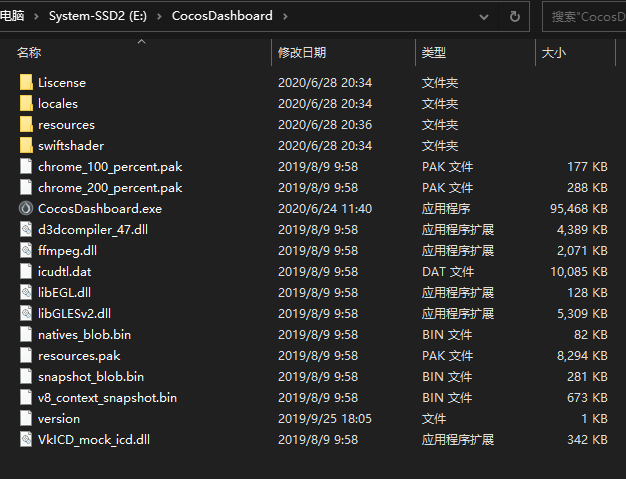The image size is (626, 479).
Task: Select the snapshot_blob.bin file name
Action: click(x=91, y=377)
